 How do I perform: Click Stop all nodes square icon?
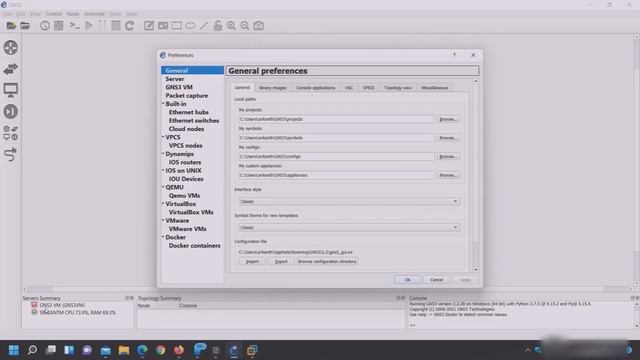pos(116,26)
